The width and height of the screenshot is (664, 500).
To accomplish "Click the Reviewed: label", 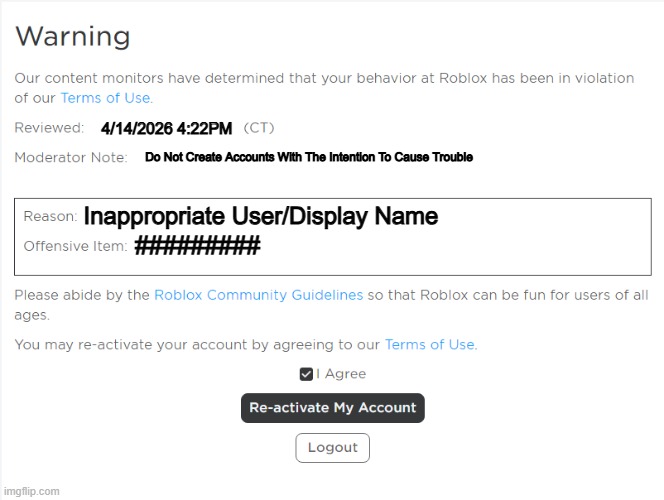I will click(50, 128).
